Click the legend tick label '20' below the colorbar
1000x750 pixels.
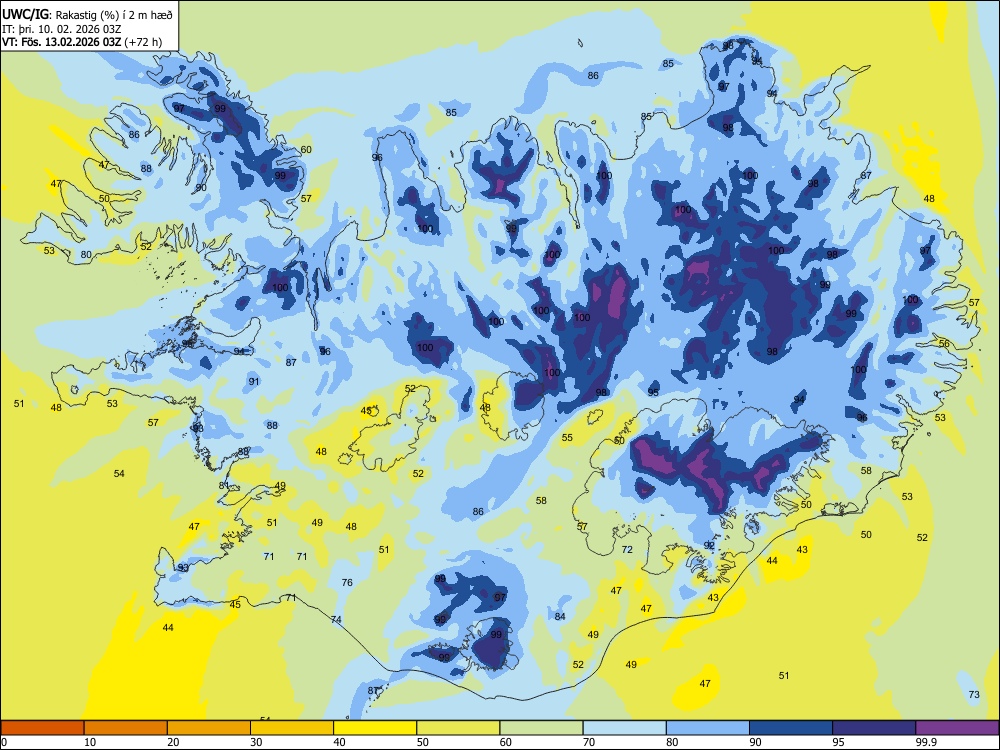coord(173,742)
